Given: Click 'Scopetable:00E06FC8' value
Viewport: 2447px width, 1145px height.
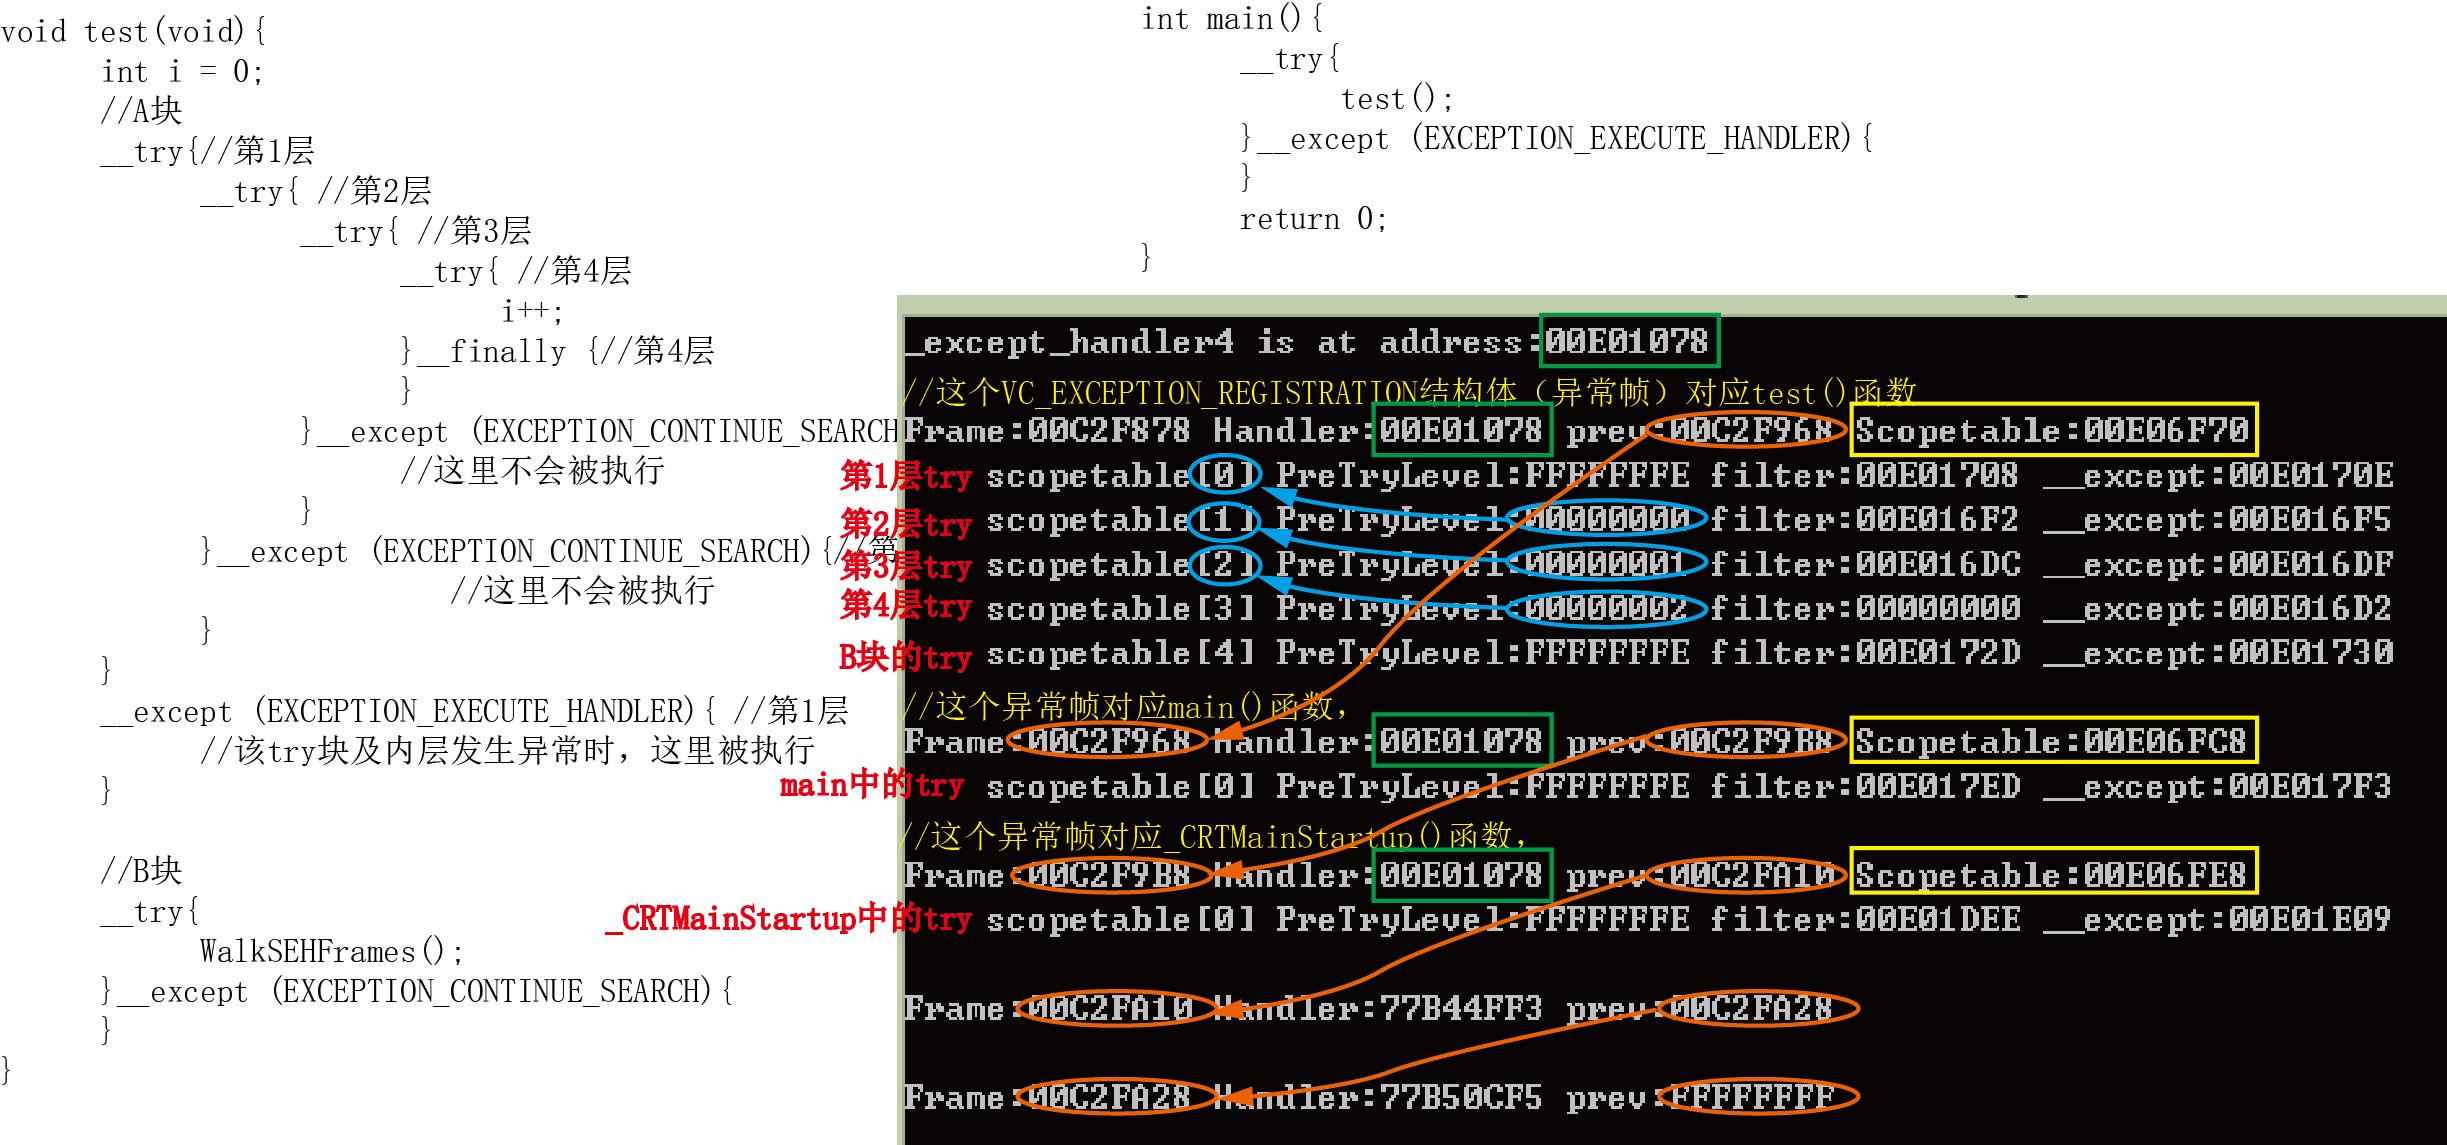Looking at the screenshot, I should (2052, 742).
